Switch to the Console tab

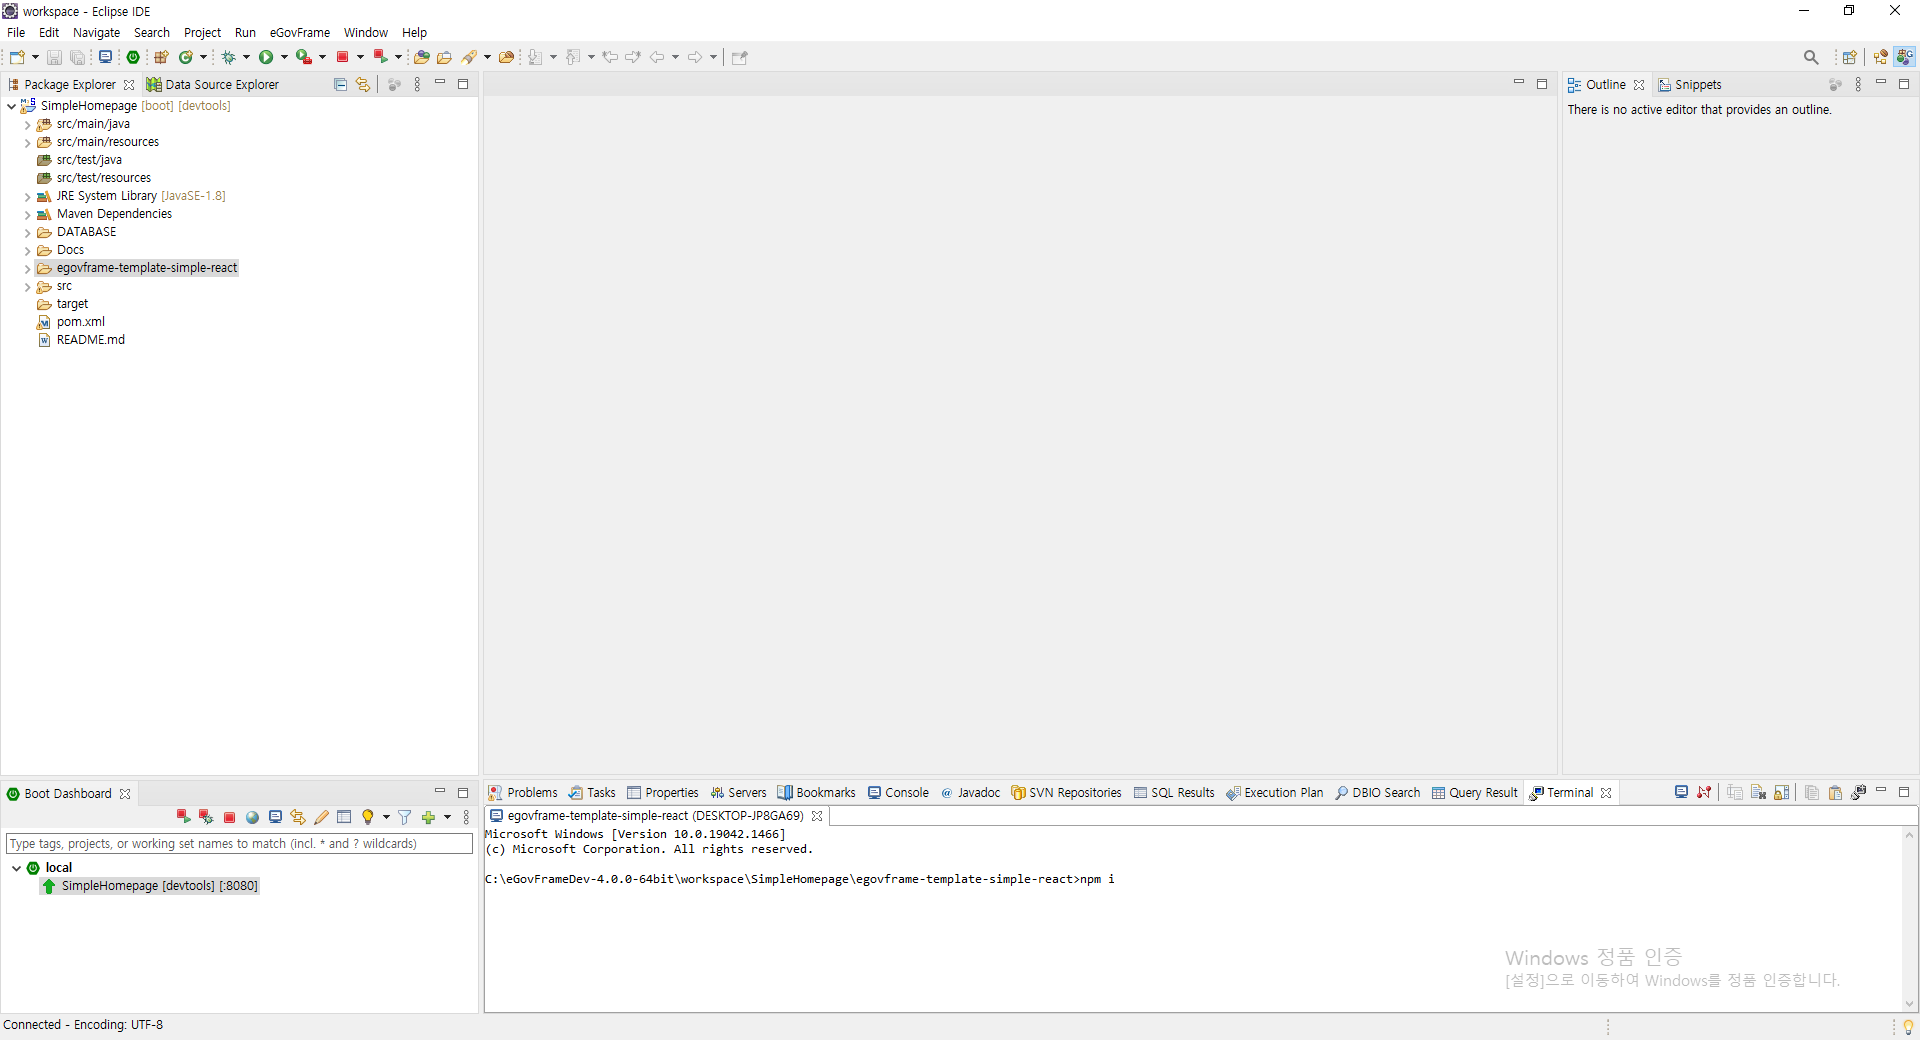click(x=898, y=793)
